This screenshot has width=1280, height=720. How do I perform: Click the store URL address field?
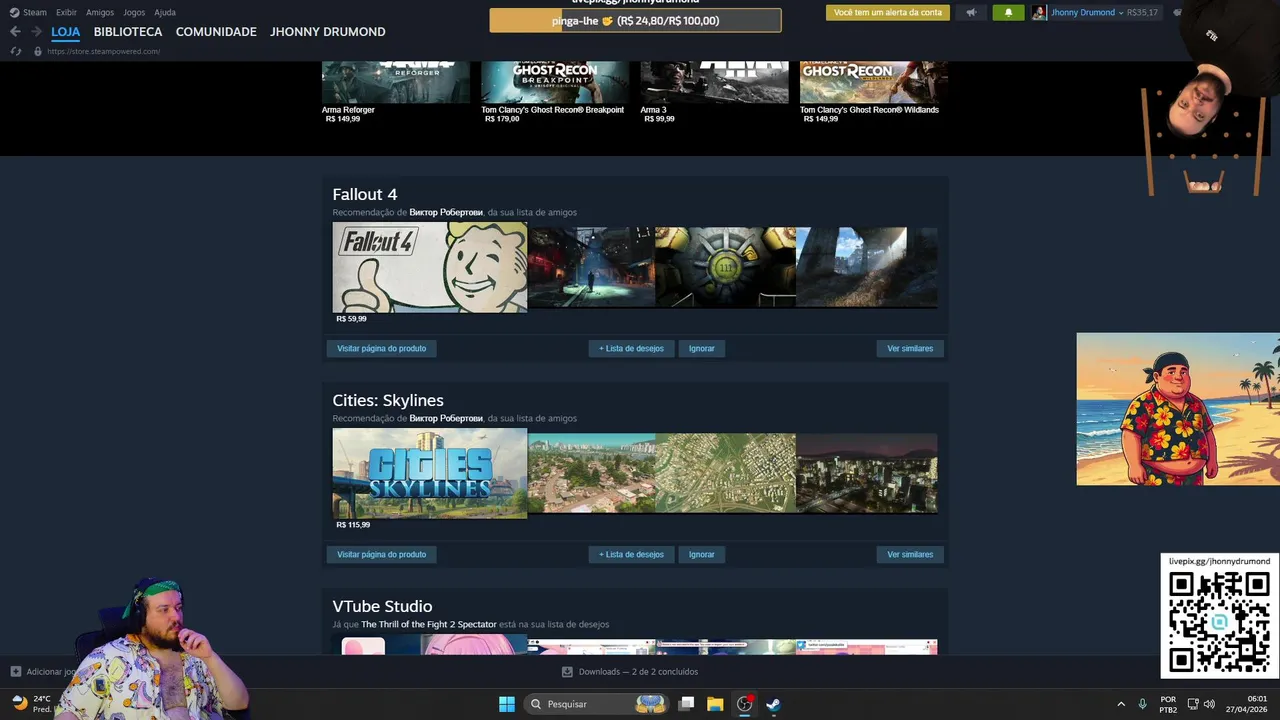(103, 51)
